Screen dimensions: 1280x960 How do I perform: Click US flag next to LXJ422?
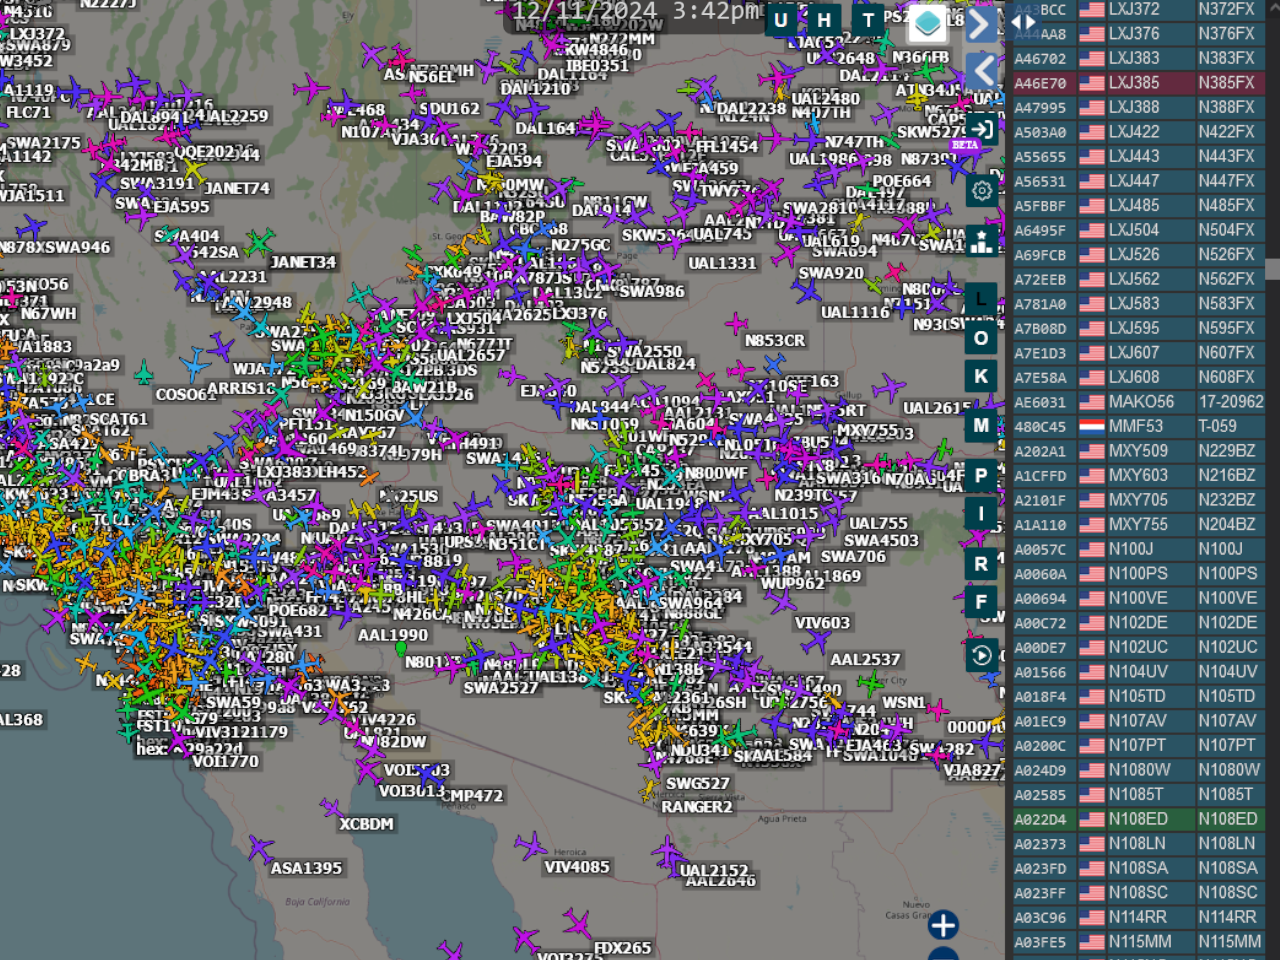pos(1091,132)
